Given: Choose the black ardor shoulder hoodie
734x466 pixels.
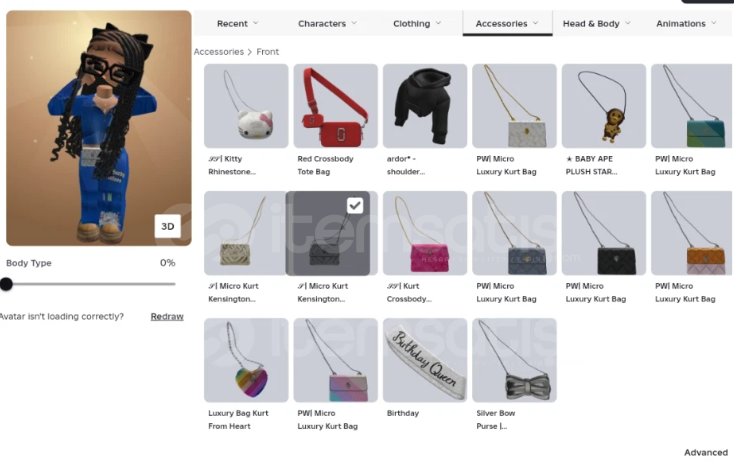Looking at the screenshot, I should (x=425, y=106).
